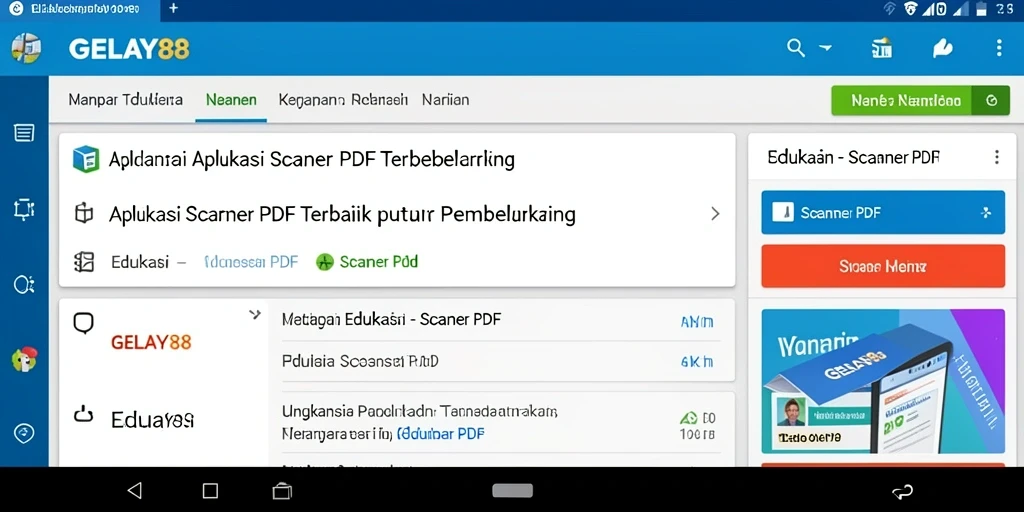Screen dimensions: 1024x512
Task: Click the battery icon in status bar
Action: [981, 8]
